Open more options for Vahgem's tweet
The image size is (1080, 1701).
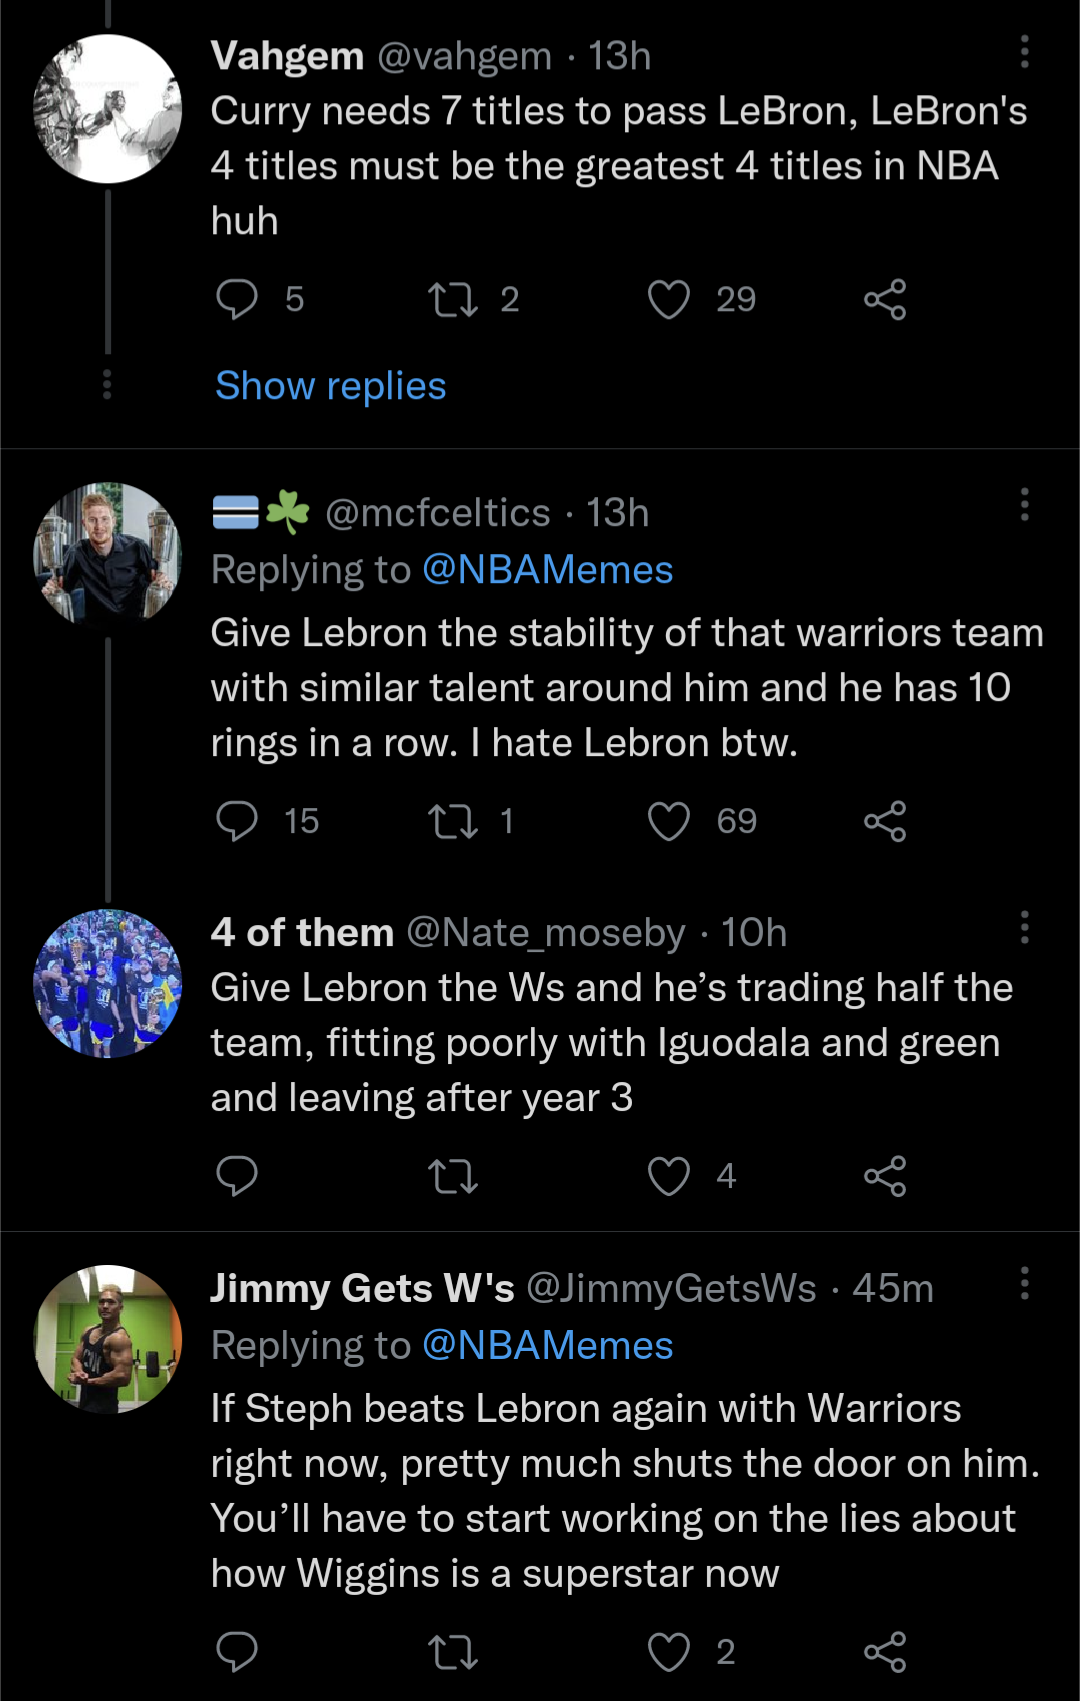pyautogui.click(x=1024, y=52)
